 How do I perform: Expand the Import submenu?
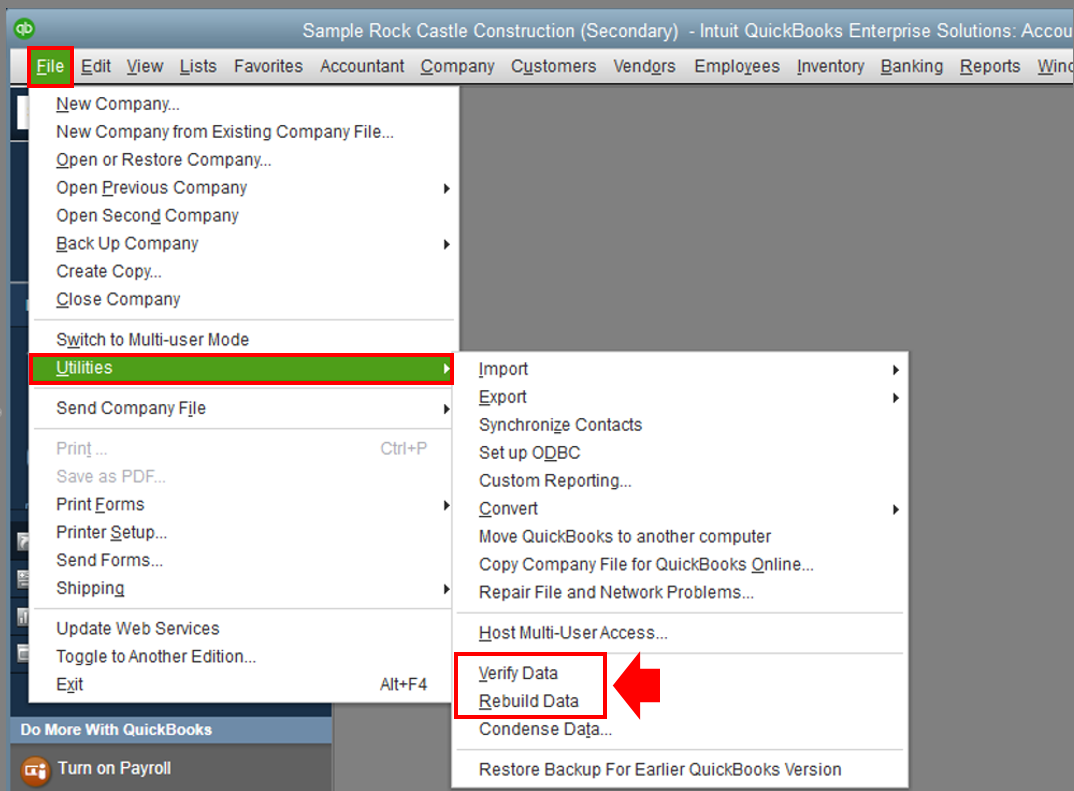tap(681, 369)
